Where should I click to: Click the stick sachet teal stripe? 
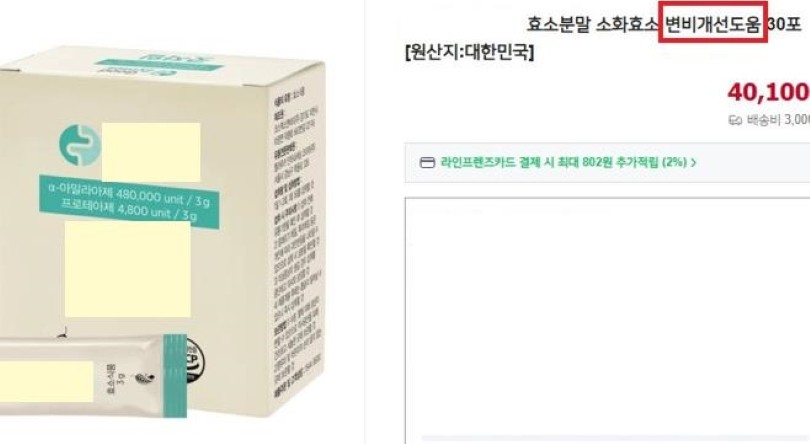175,376
